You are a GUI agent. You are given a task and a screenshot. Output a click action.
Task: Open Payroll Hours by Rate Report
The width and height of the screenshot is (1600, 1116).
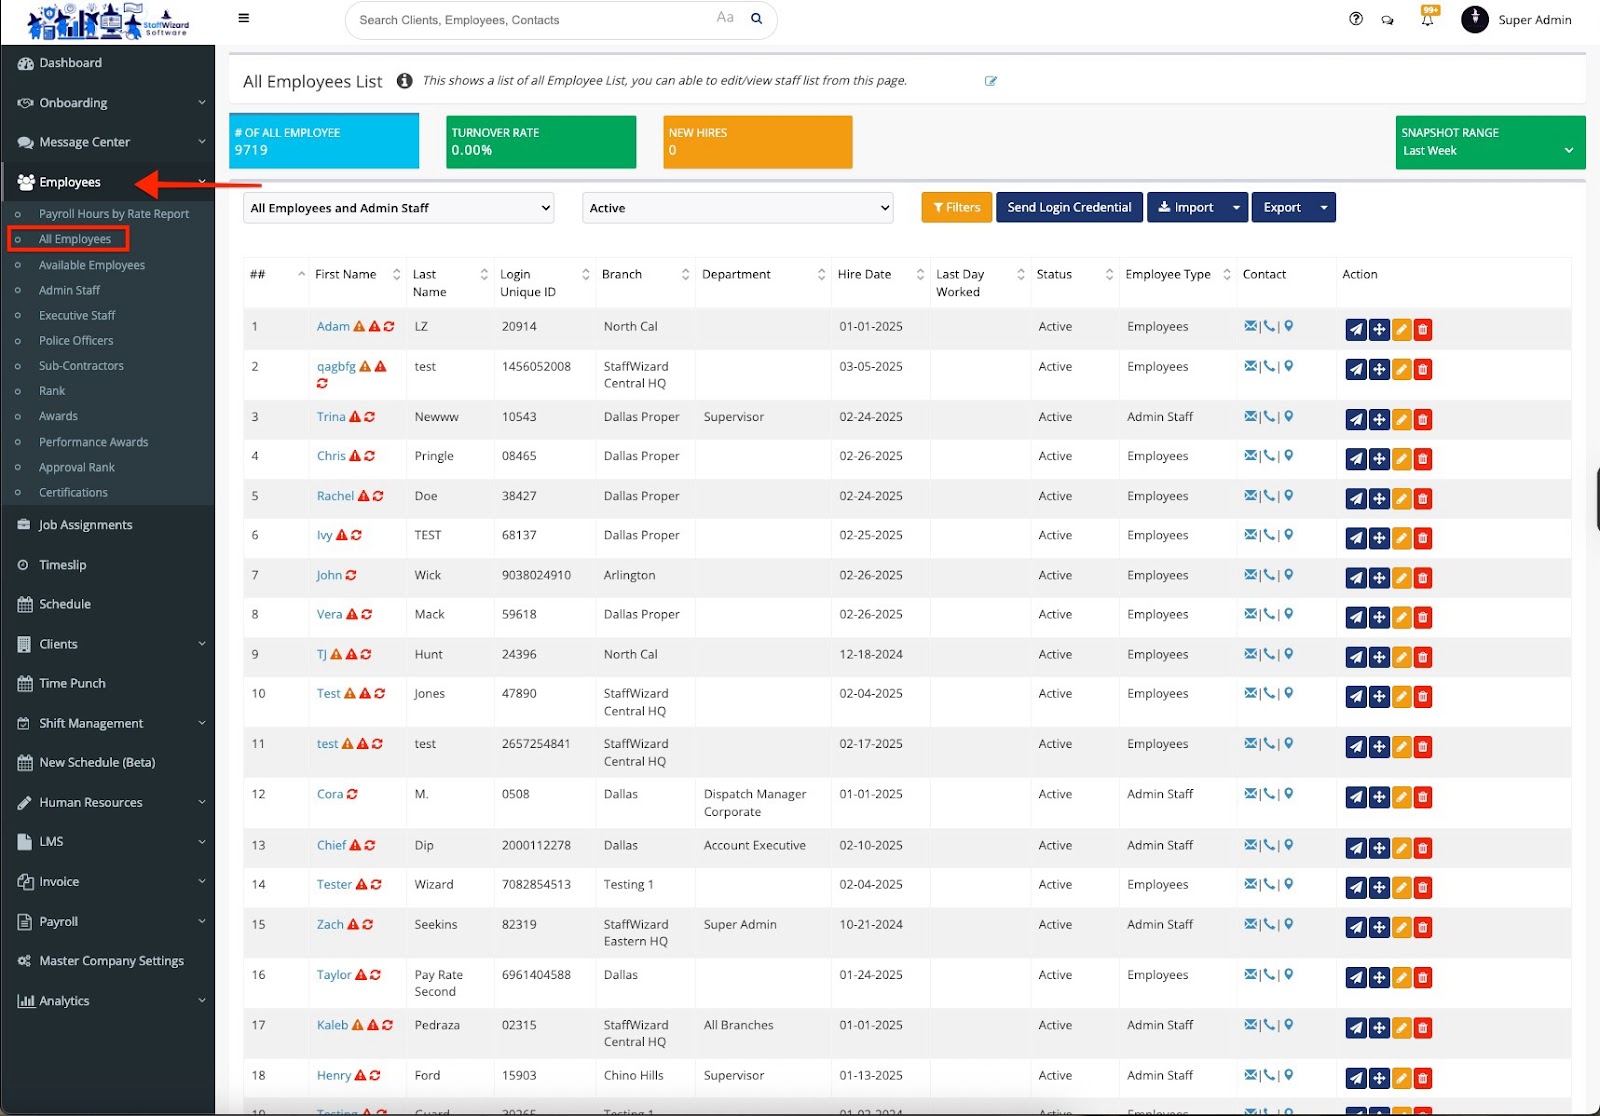[x=114, y=214]
